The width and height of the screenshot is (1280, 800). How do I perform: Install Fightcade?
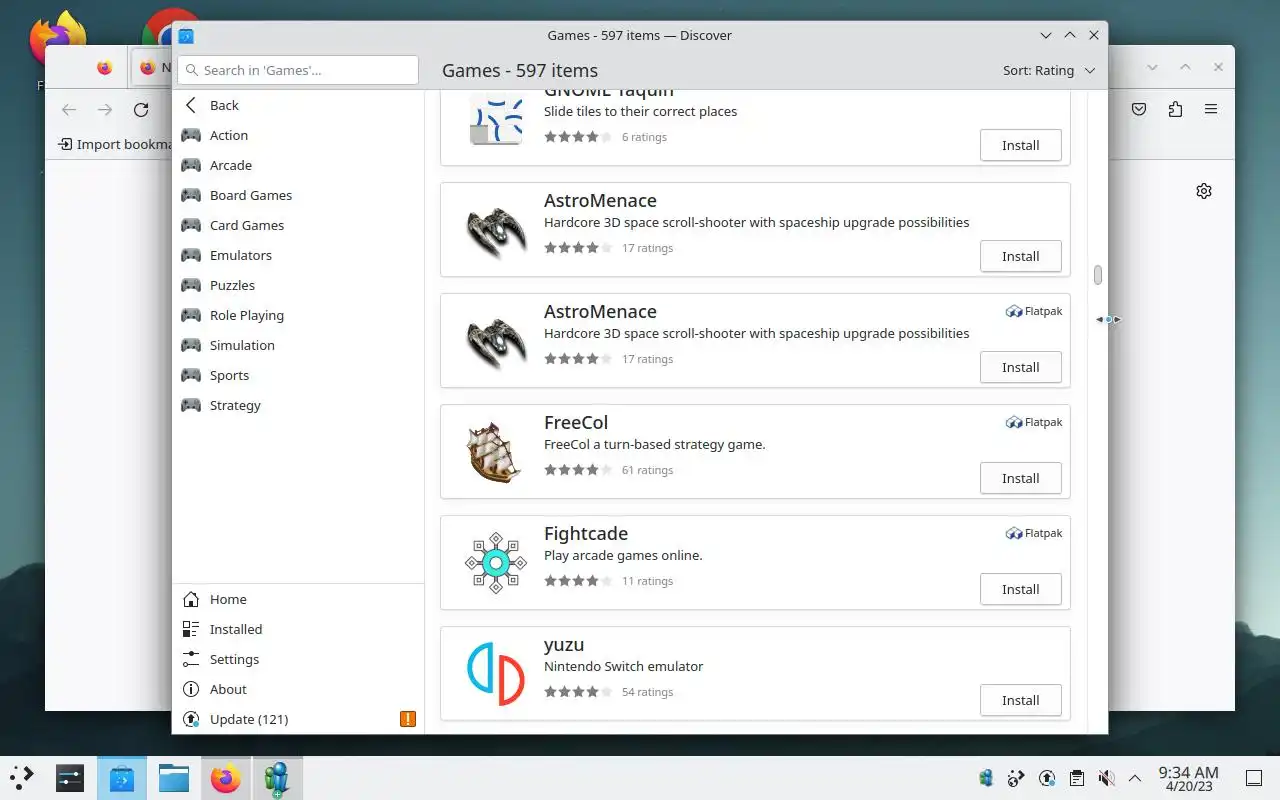(x=1020, y=589)
